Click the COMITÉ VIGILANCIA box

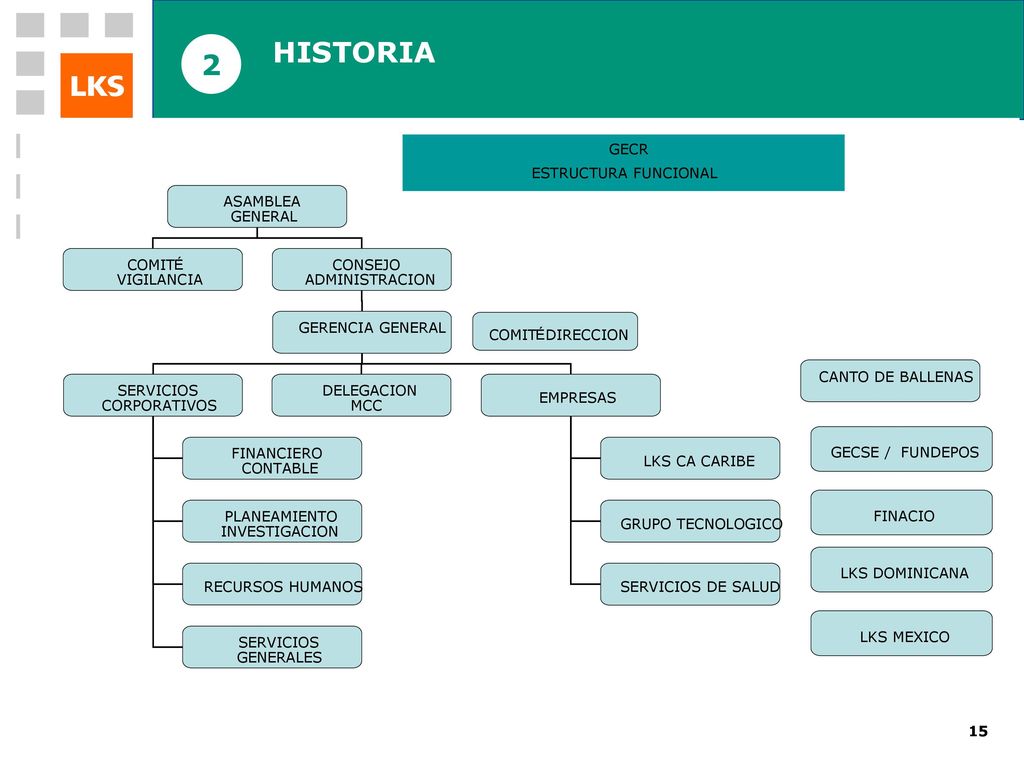(x=153, y=270)
